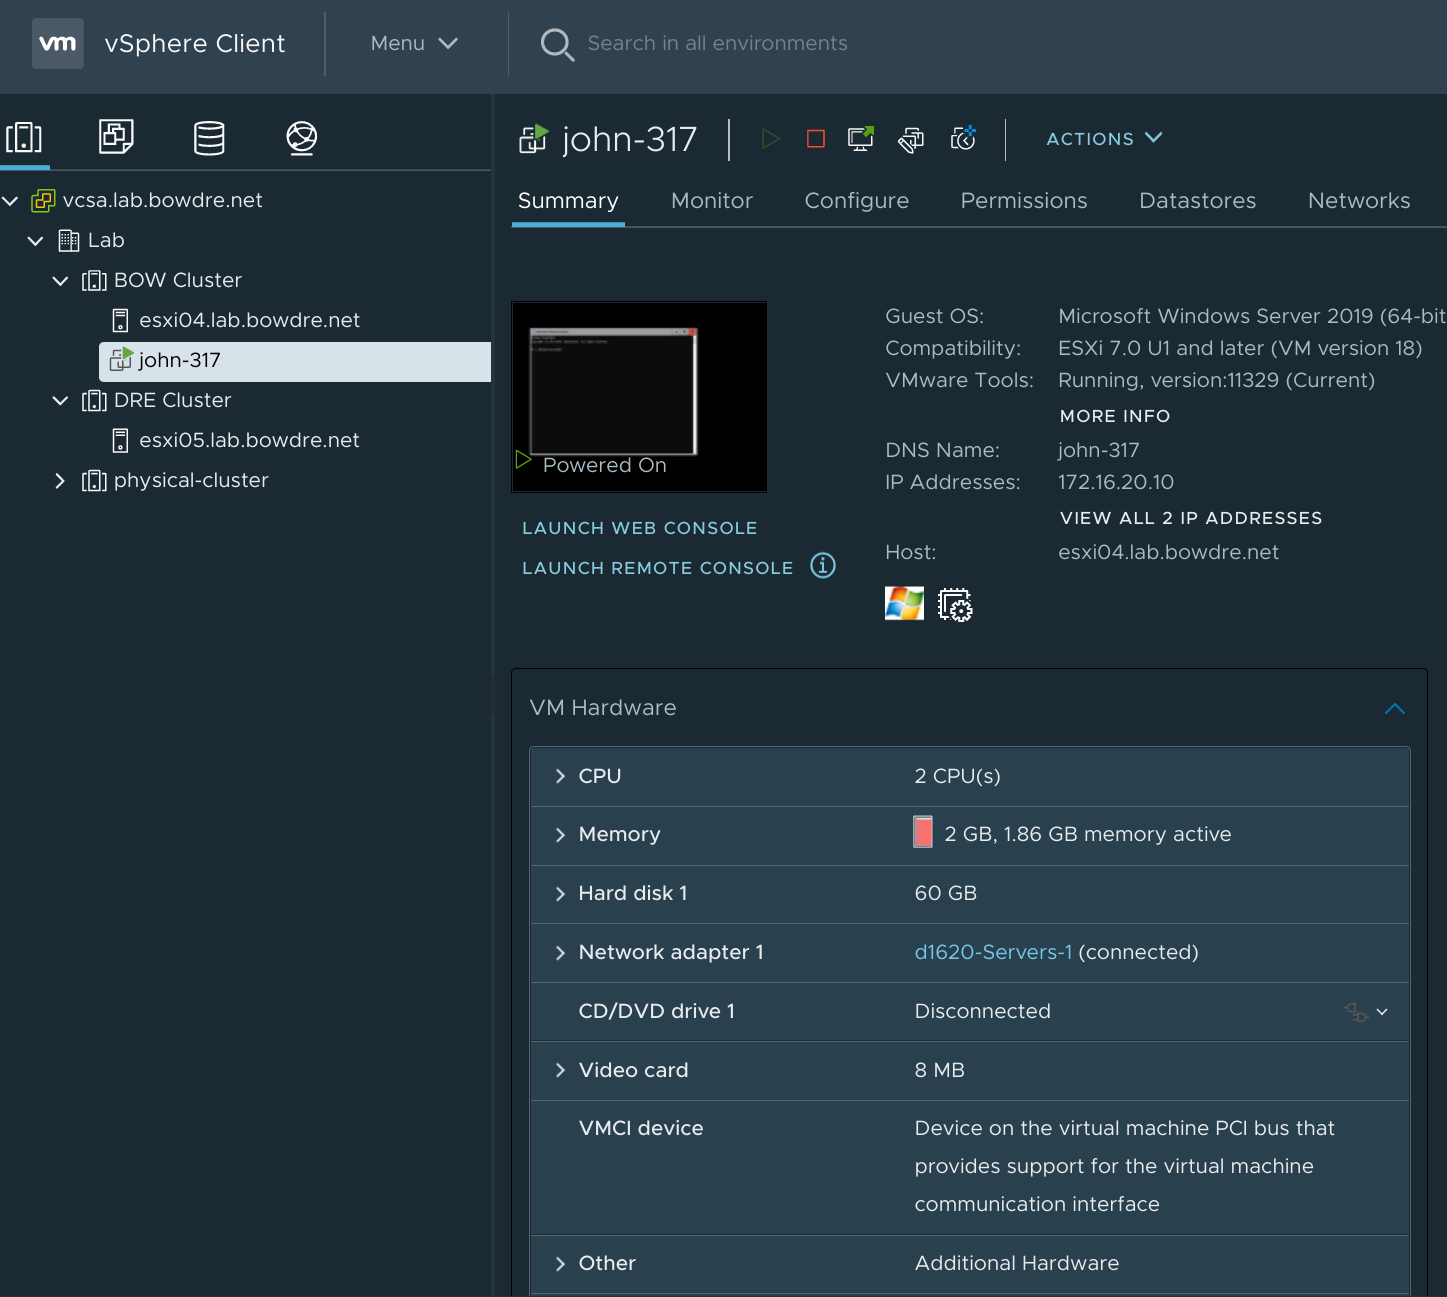Click the BOW Cluster icon in tree
This screenshot has width=1447, height=1297.
click(94, 281)
